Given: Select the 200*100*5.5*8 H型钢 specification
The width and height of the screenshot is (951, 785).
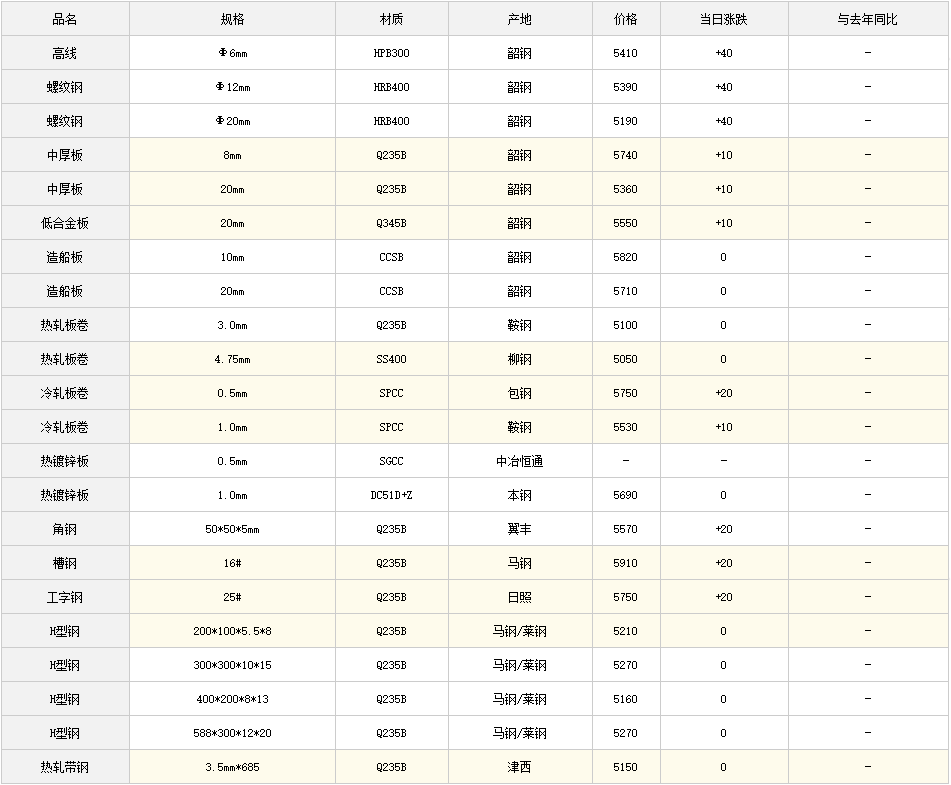Looking at the screenshot, I should [232, 631].
